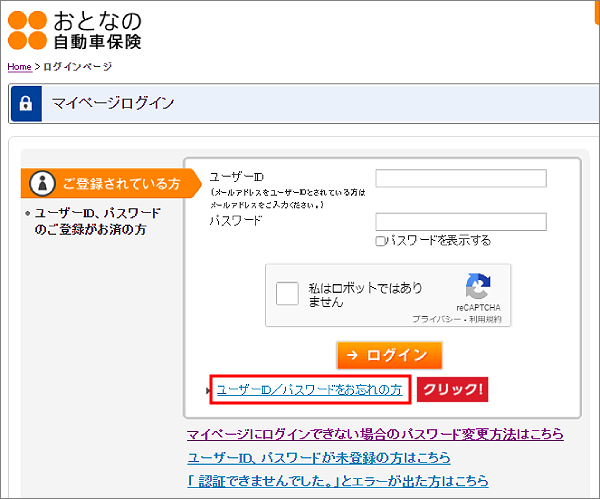Viewport: 600px width, 499px height.
Task: Click the おとなの自動車保険 orange logo
Action: (75, 30)
